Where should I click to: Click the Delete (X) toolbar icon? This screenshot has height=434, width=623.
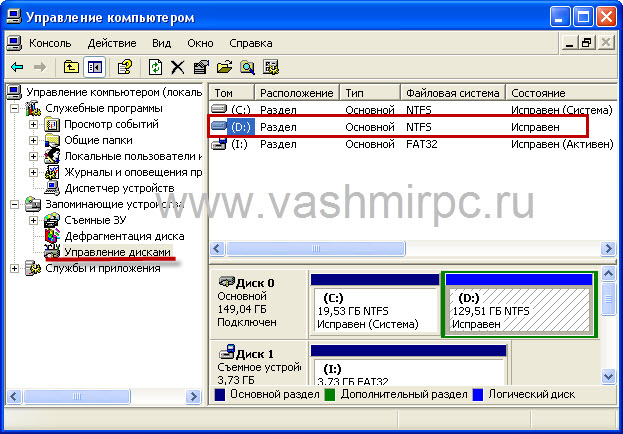pyautogui.click(x=178, y=67)
